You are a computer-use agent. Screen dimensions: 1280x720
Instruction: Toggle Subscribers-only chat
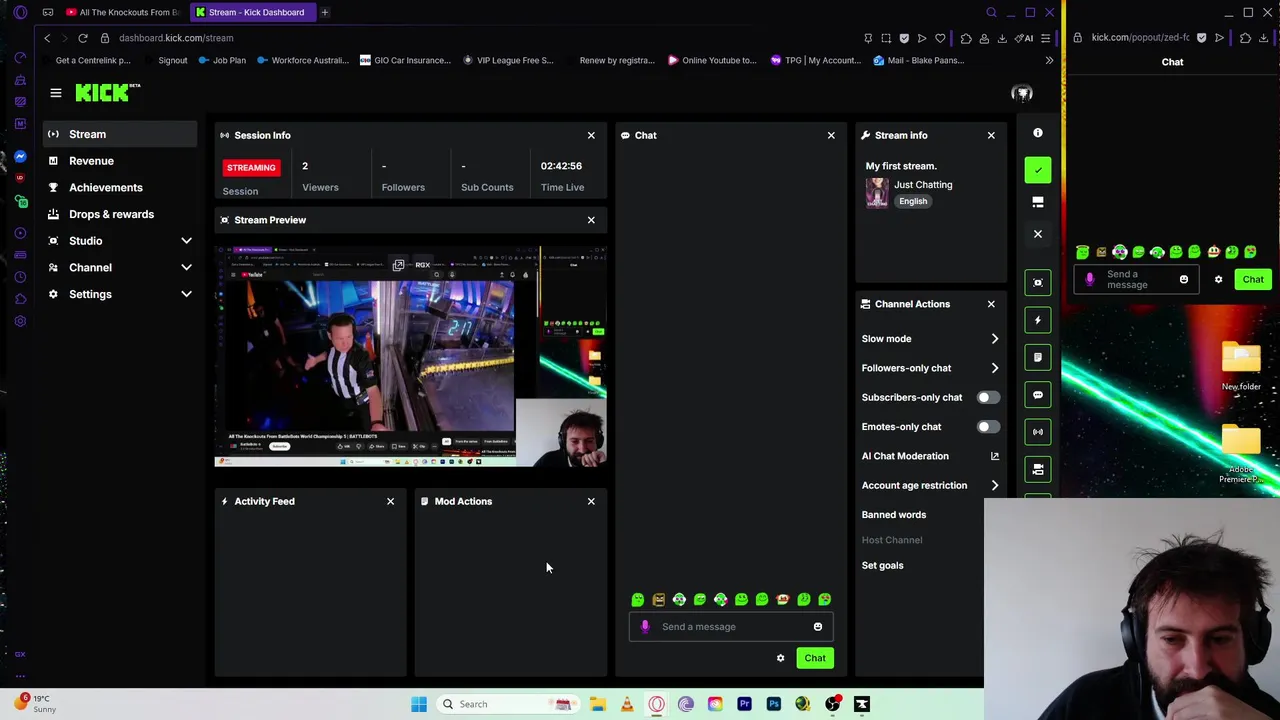click(988, 397)
